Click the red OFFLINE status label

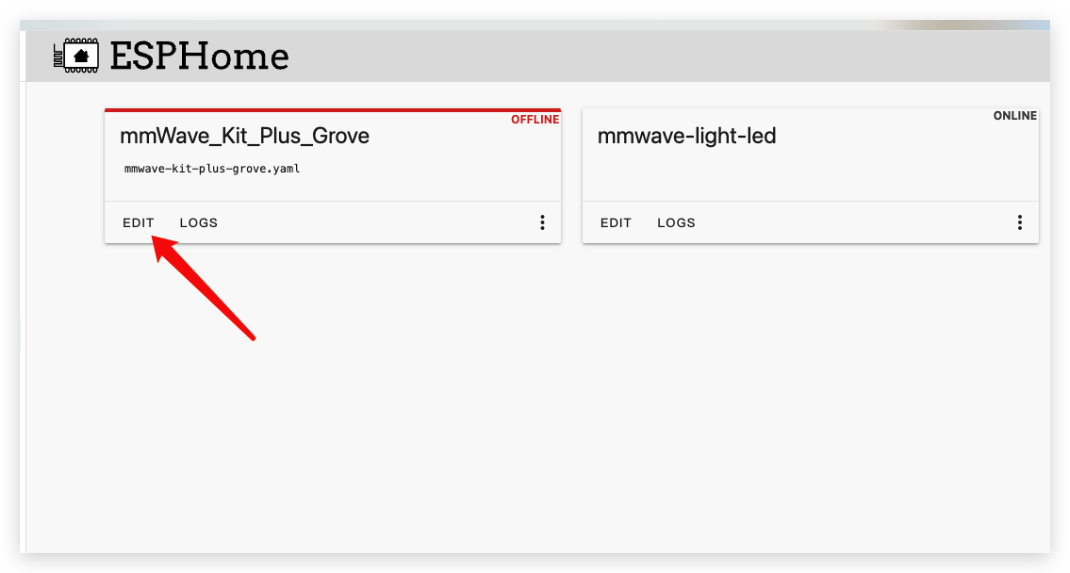click(x=535, y=119)
